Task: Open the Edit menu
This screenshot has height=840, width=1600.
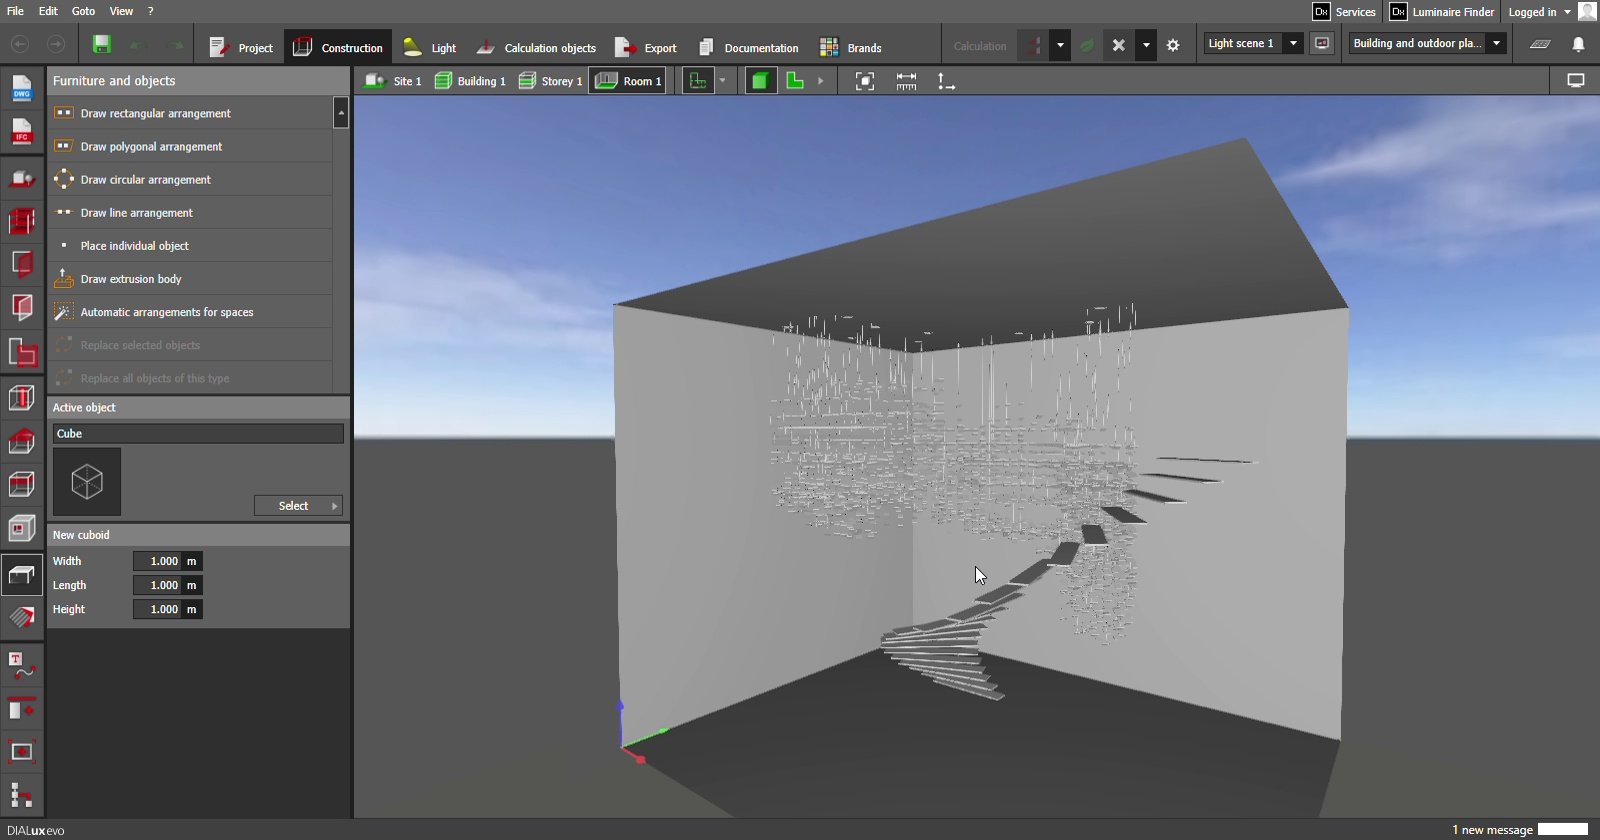Action: (x=48, y=11)
